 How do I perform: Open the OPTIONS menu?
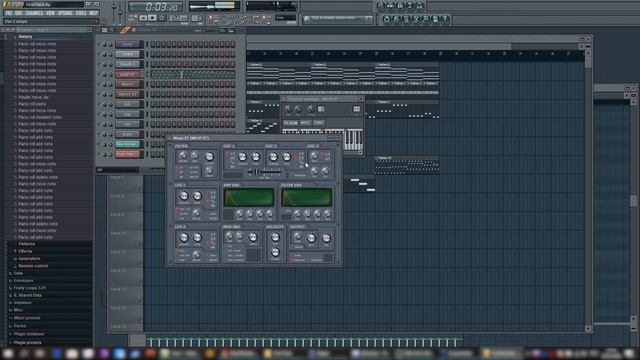[x=65, y=13]
